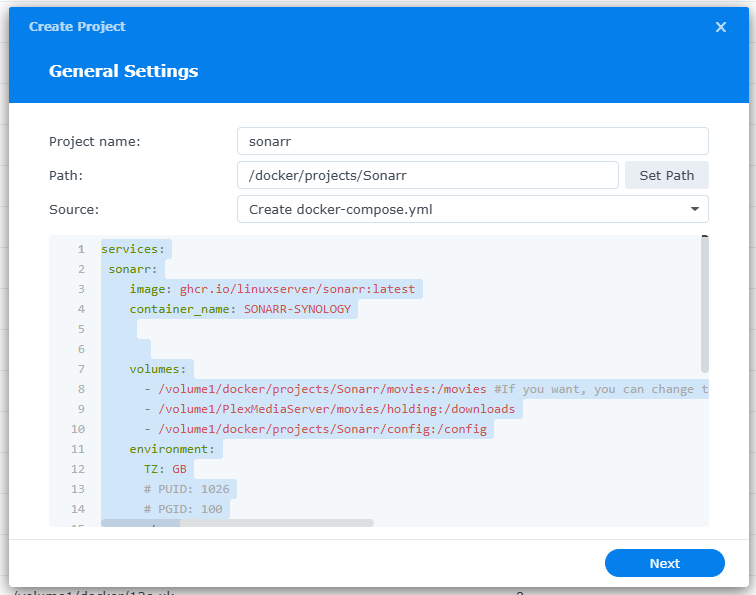Click the code editor vertical scrollbar
The image size is (756, 595).
point(704,305)
